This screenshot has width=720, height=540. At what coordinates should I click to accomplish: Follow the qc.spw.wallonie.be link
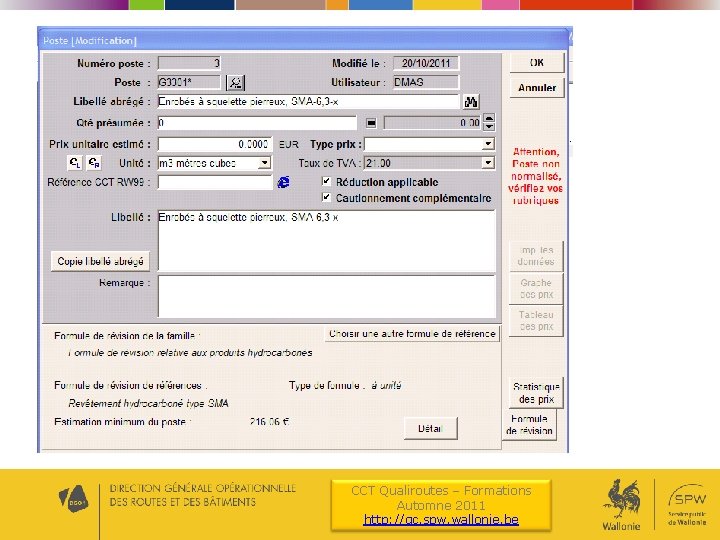pyautogui.click(x=441, y=520)
